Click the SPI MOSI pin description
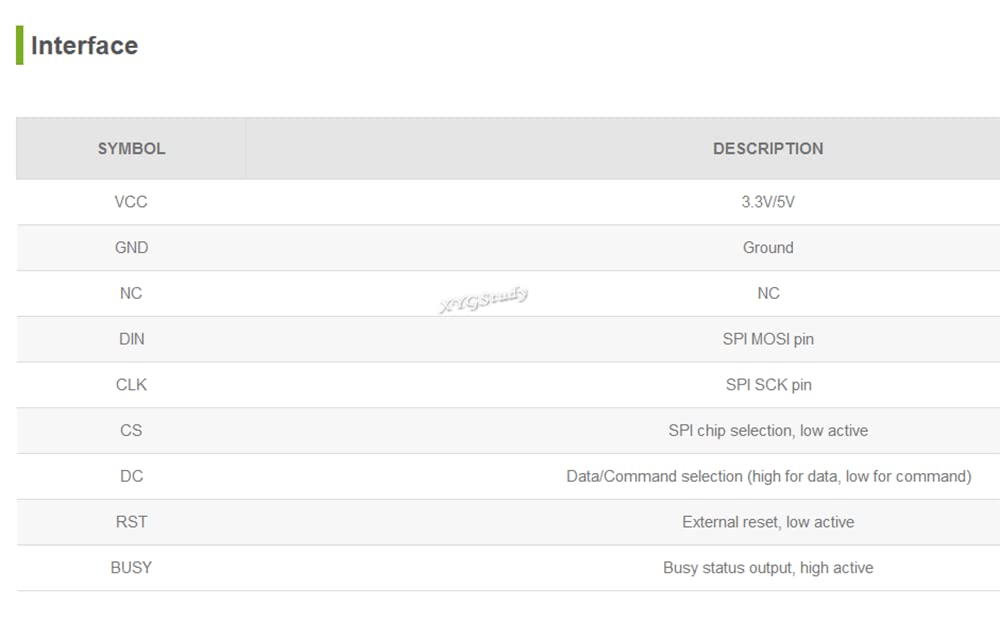This screenshot has height=621, width=1000. [x=768, y=339]
